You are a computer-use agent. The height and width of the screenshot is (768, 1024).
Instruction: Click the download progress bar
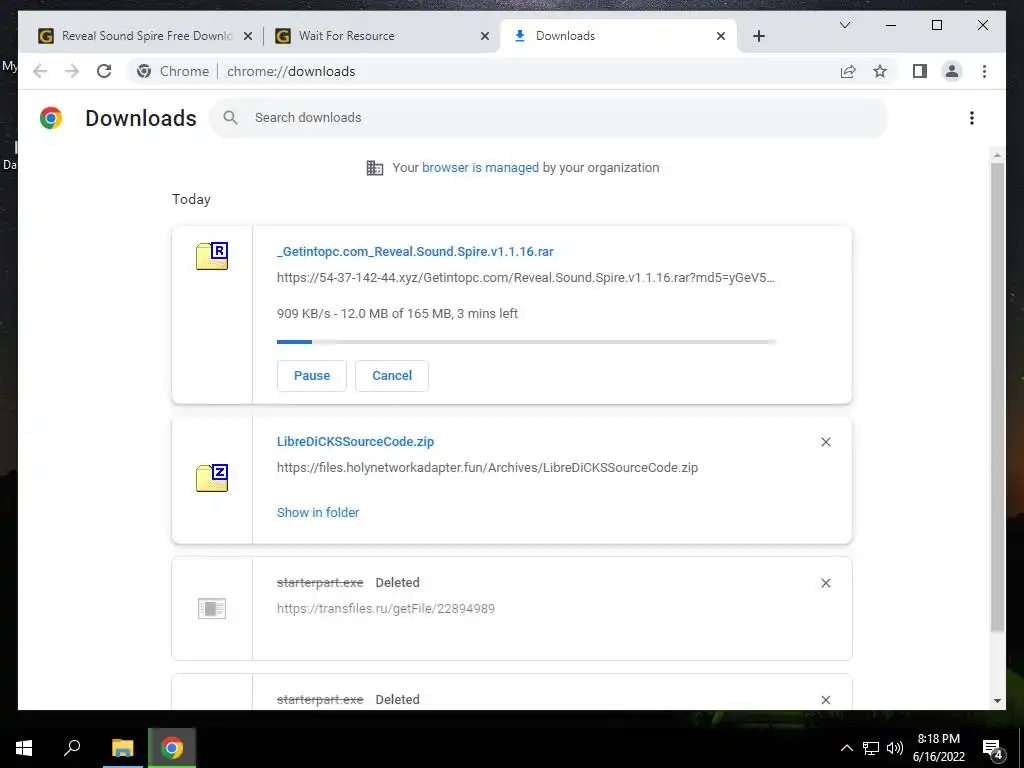[x=526, y=342]
